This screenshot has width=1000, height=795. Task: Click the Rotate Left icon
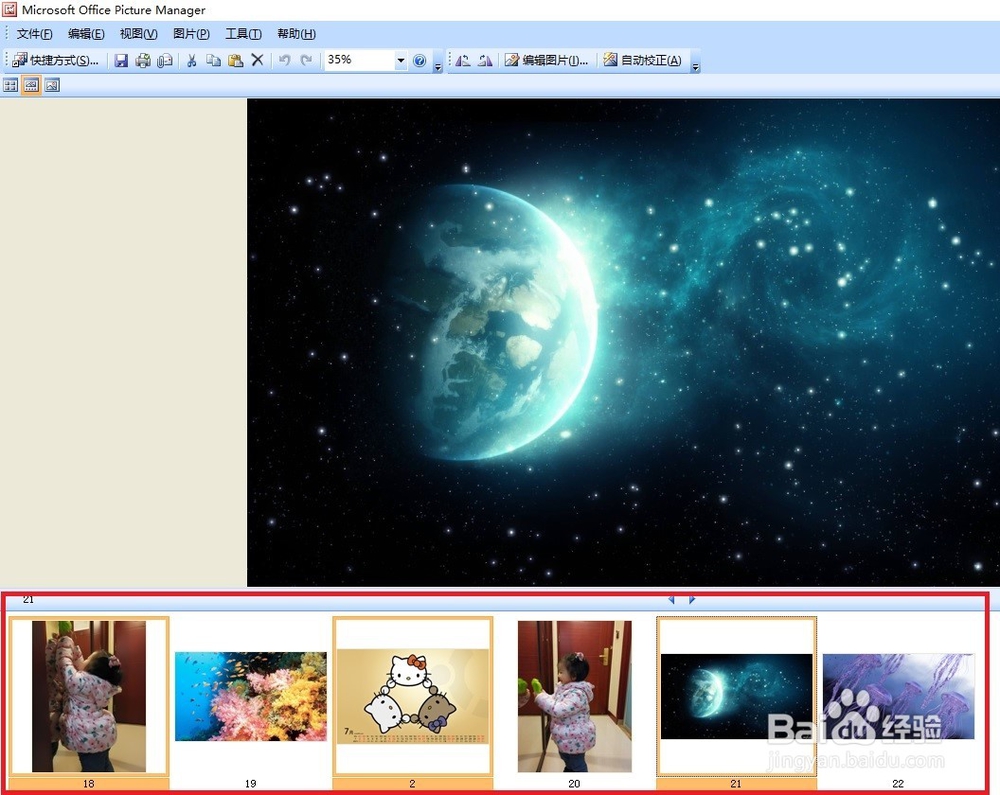tap(463, 60)
